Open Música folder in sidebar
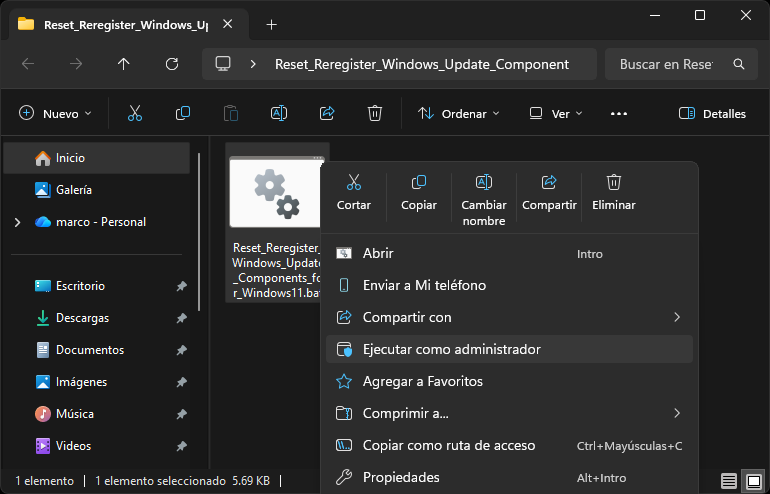 click(x=96, y=414)
